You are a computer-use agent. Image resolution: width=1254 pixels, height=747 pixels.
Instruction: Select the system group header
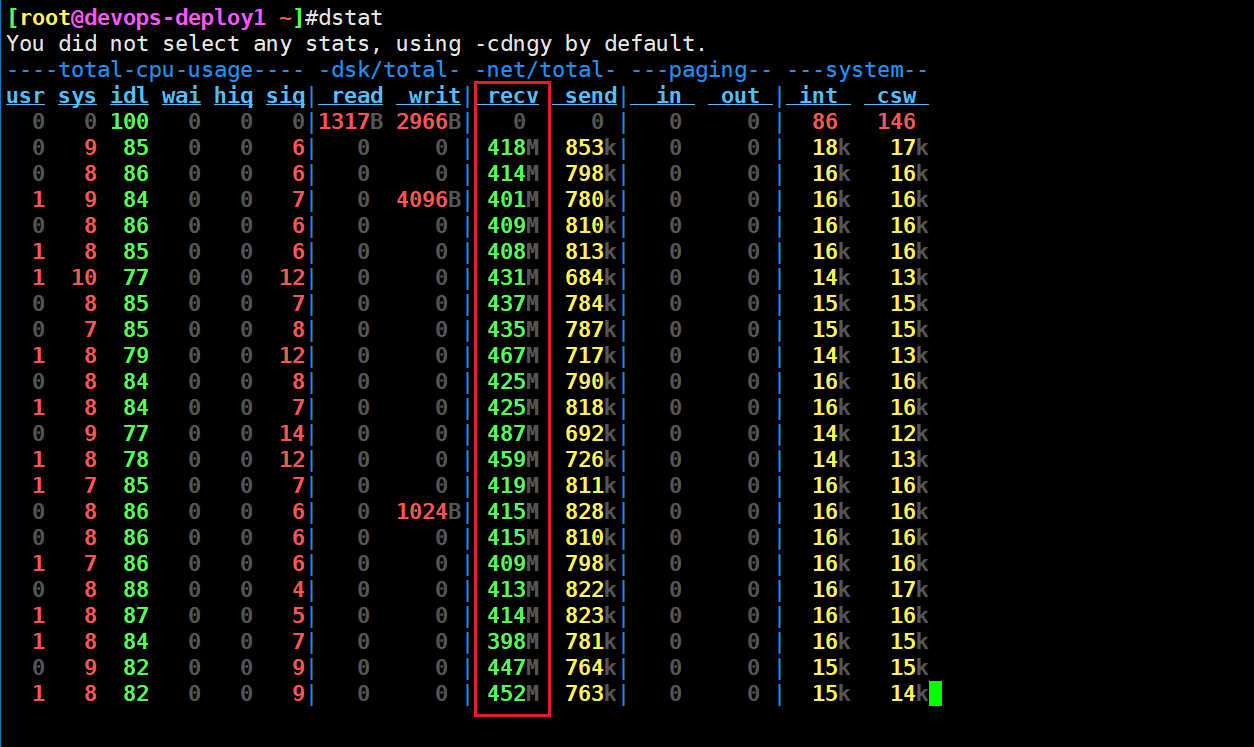point(857,70)
